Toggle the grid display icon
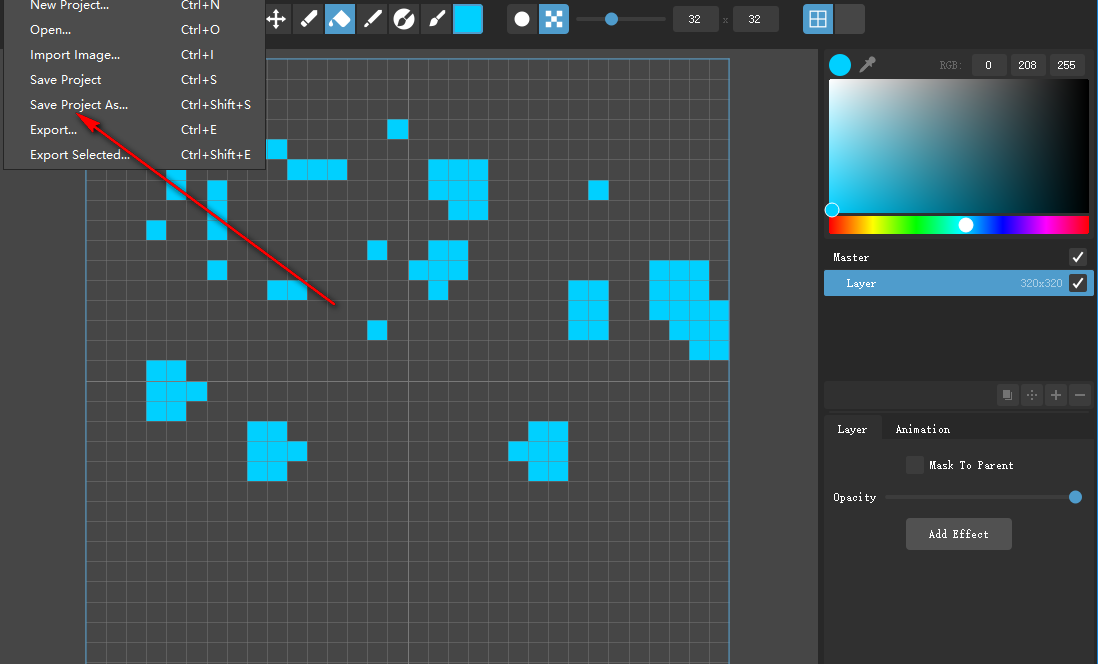The height and width of the screenshot is (664, 1100). click(x=816, y=18)
